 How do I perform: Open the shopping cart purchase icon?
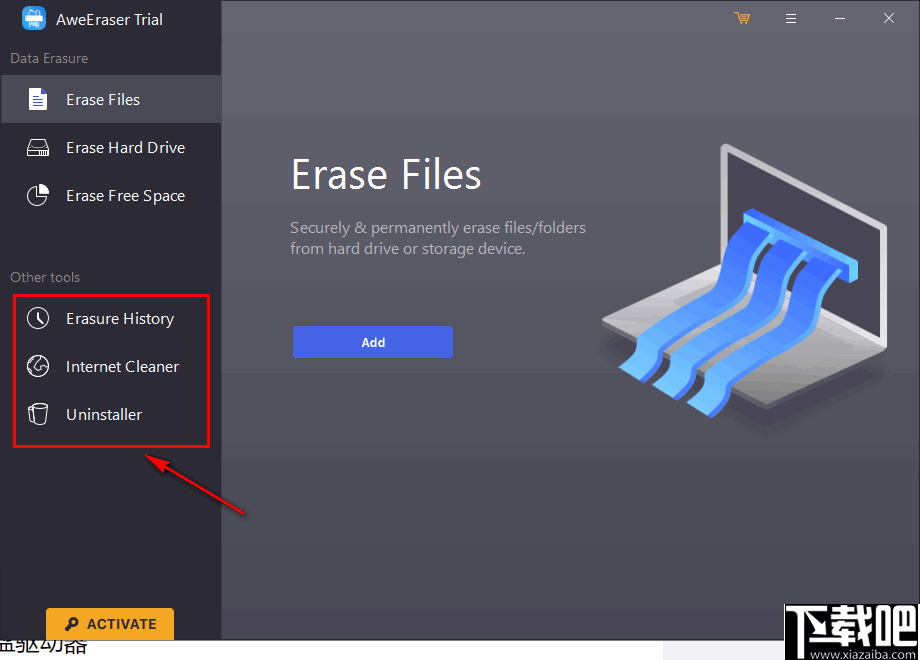(x=742, y=18)
